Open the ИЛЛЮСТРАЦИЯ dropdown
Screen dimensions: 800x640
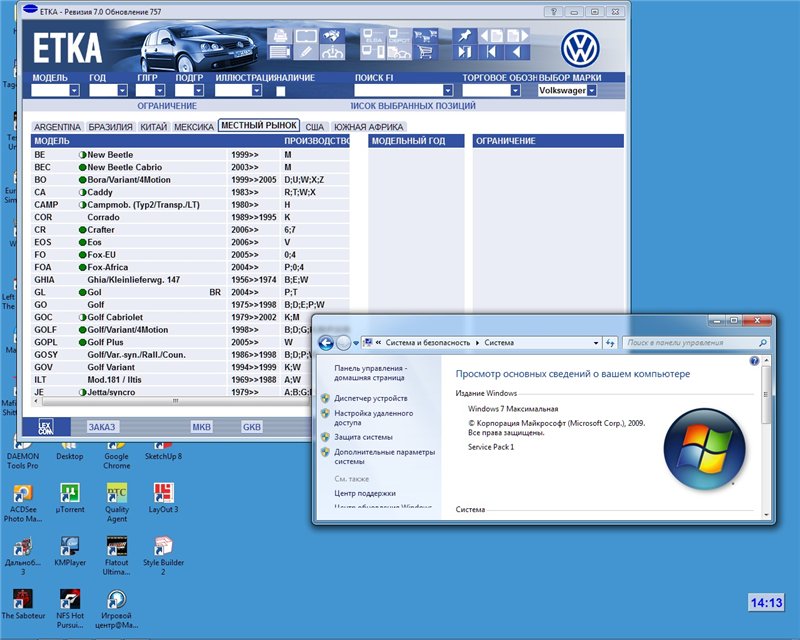(257, 90)
